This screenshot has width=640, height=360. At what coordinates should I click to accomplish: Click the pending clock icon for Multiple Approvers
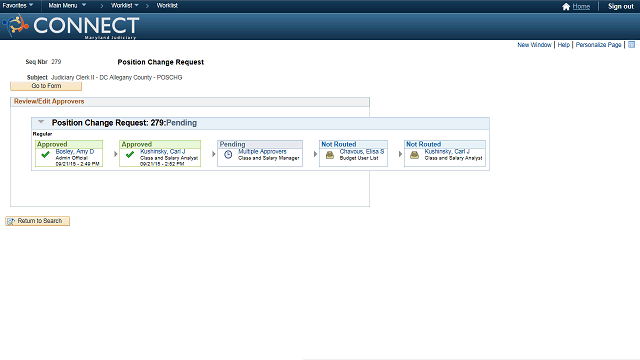[x=228, y=154]
